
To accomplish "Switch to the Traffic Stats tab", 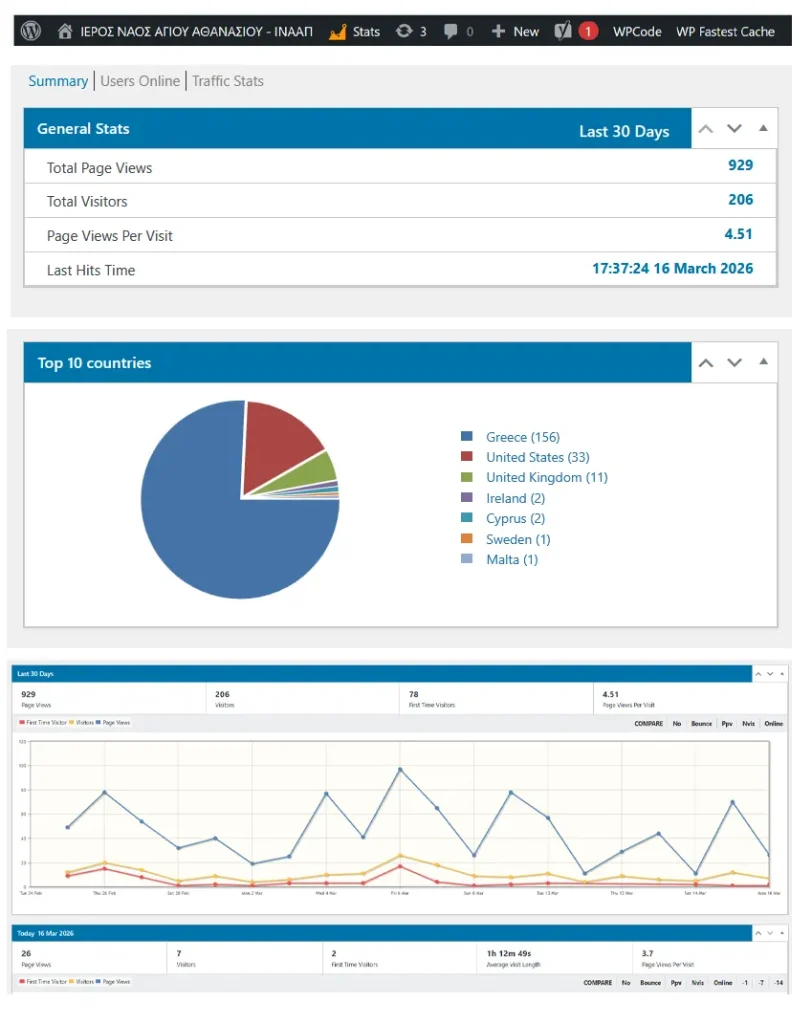I will click(x=228, y=81).
